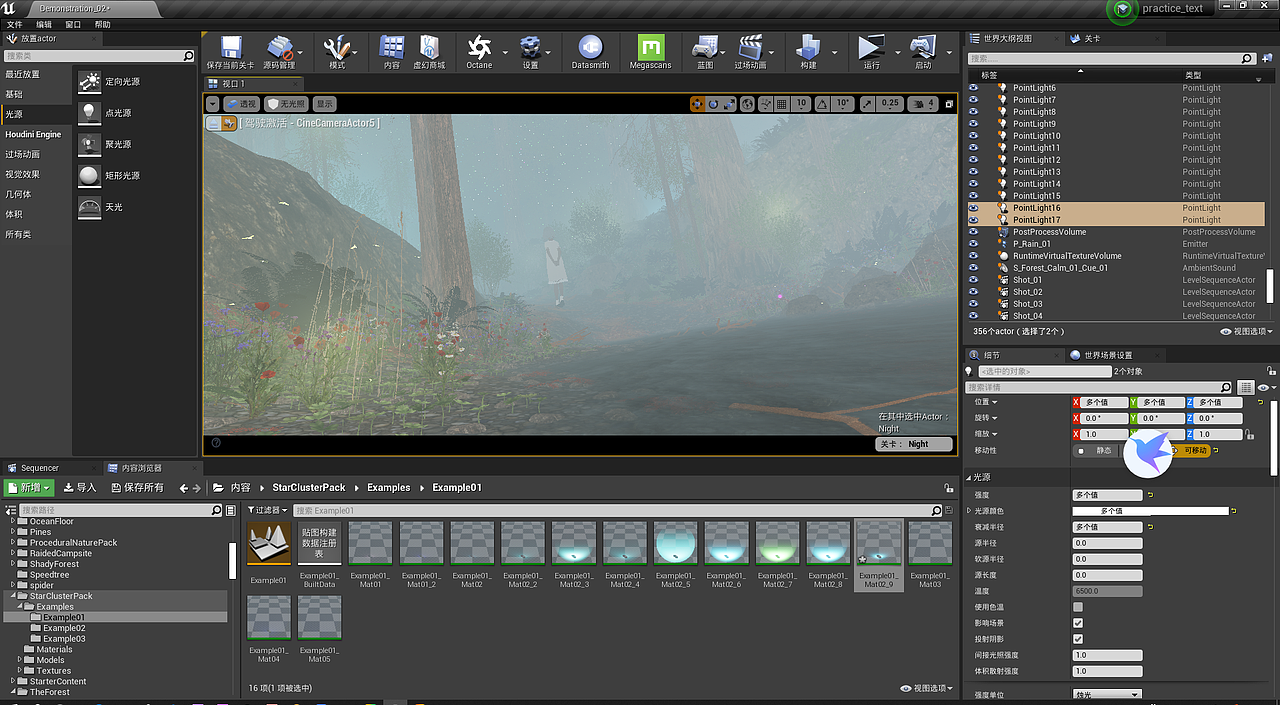Viewport: 1280px width, 705px height.
Task: Select Rect Light (矩形光源) actor icon
Action: [x=90, y=175]
